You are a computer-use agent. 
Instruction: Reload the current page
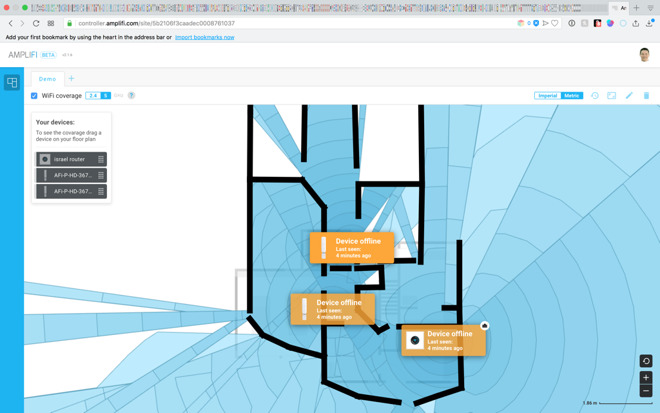pyautogui.click(x=36, y=24)
